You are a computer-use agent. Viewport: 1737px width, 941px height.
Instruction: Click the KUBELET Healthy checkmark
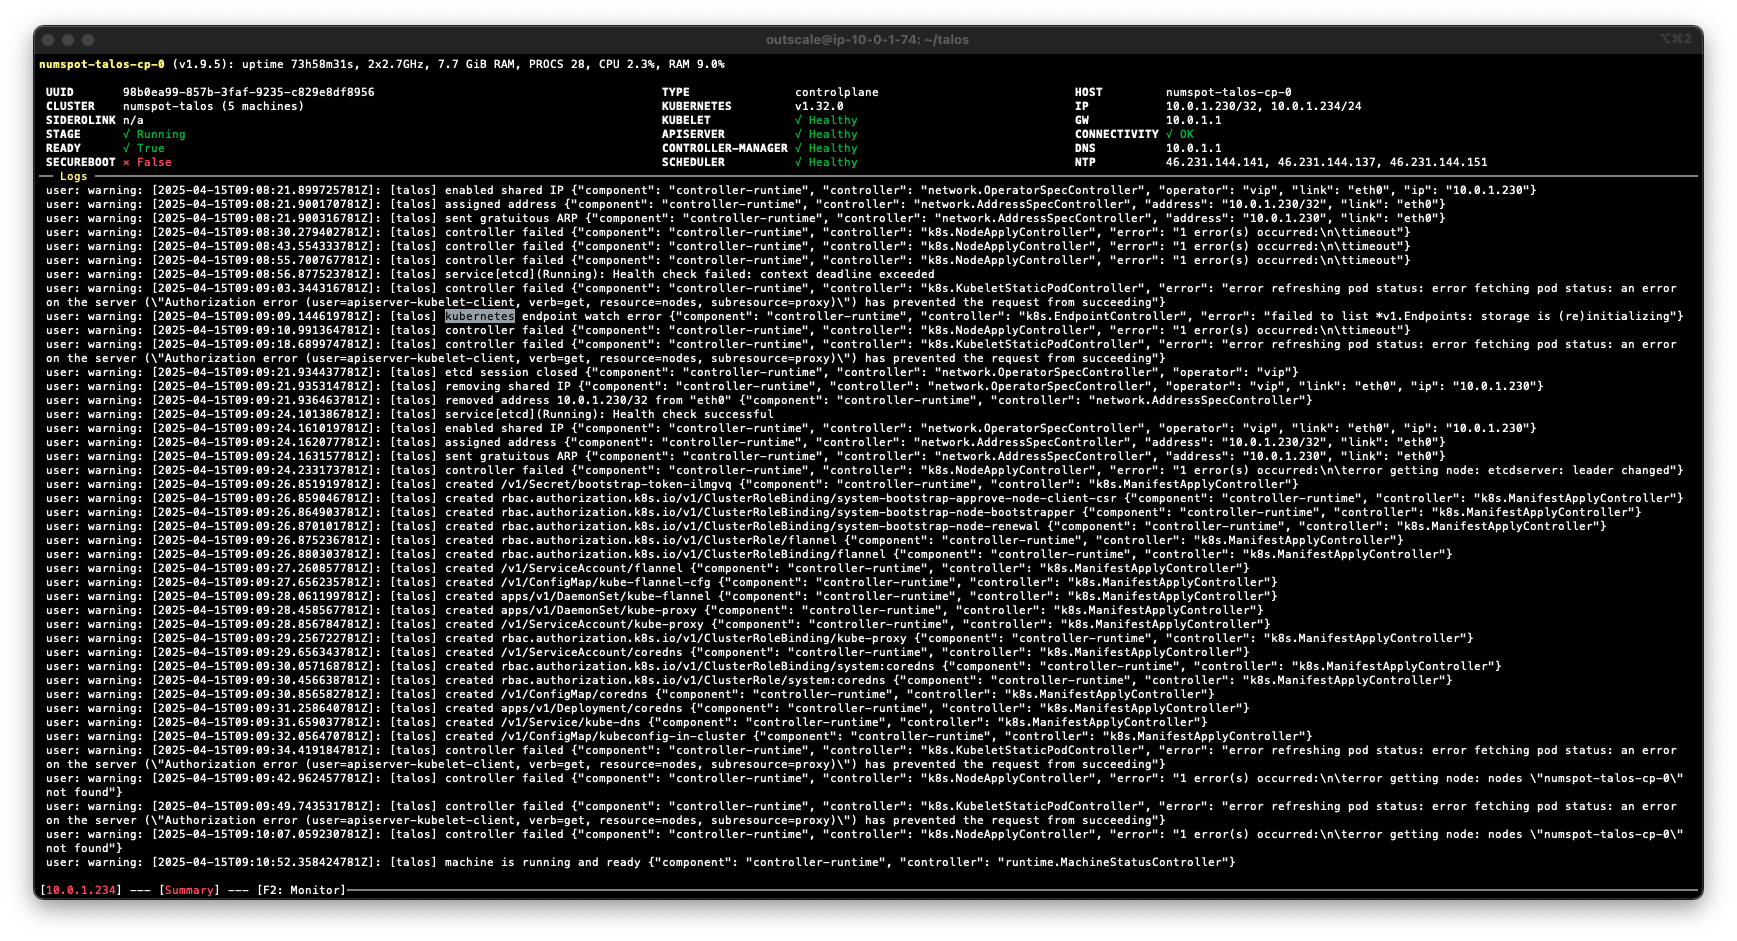point(798,120)
